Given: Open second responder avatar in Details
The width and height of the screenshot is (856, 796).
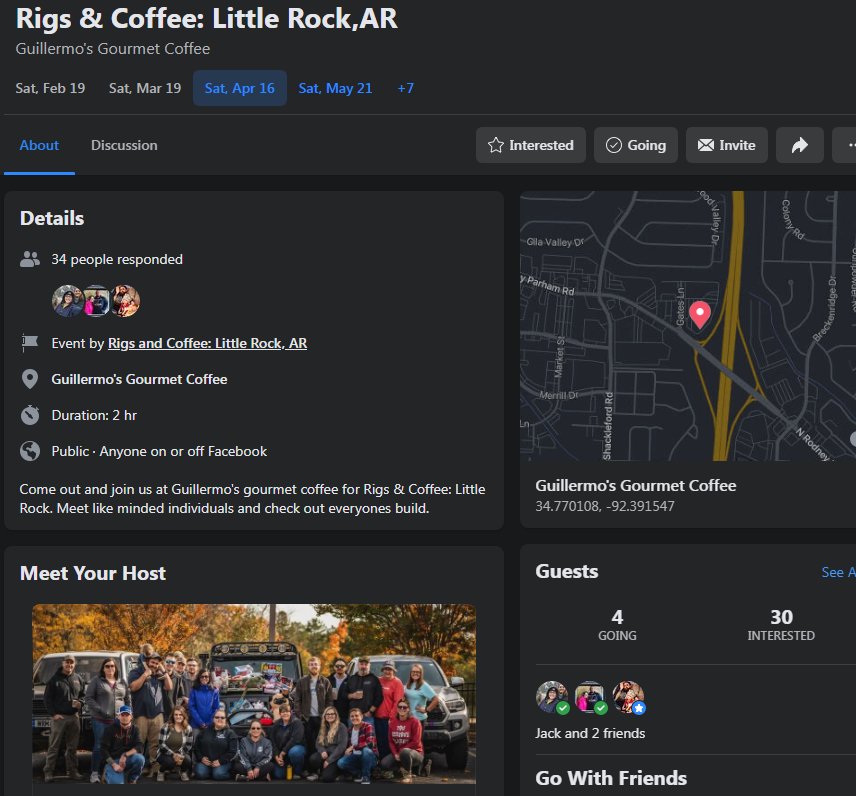Looking at the screenshot, I should coord(96,301).
